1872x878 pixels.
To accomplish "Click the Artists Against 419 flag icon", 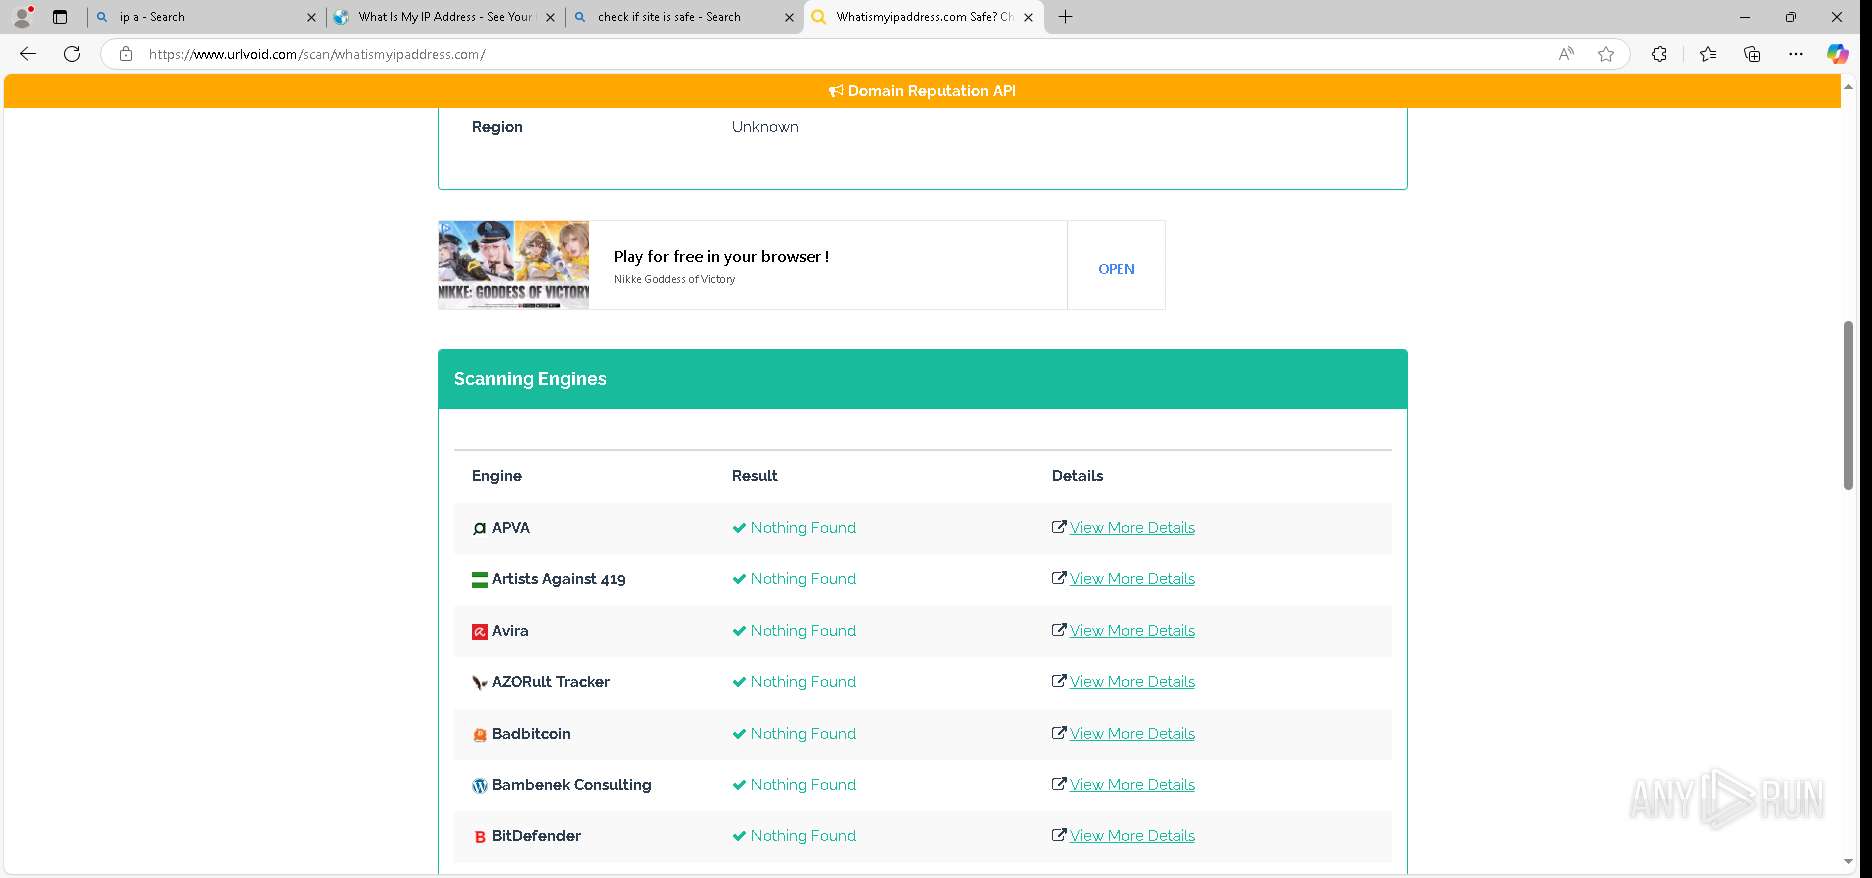I will (x=480, y=579).
